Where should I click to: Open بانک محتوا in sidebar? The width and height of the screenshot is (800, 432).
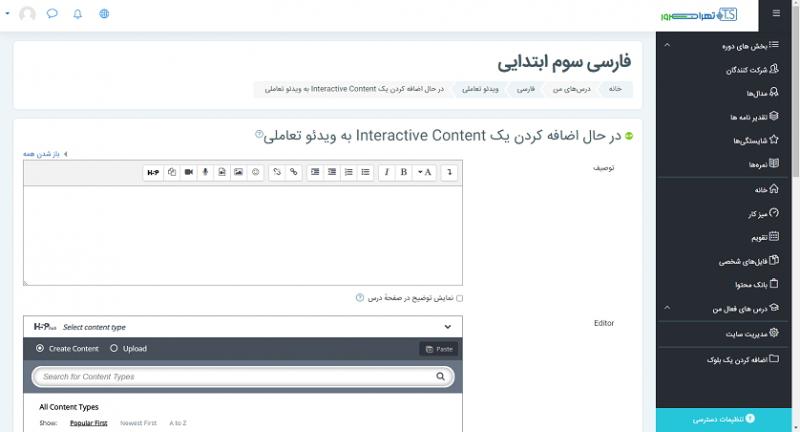757,284
